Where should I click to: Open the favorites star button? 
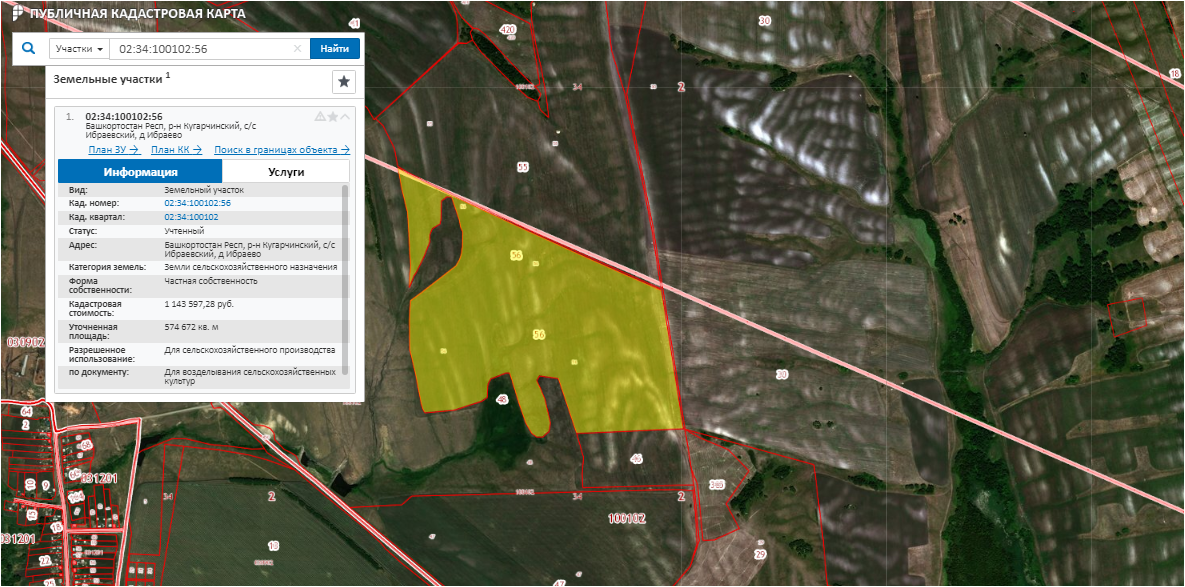tap(343, 82)
